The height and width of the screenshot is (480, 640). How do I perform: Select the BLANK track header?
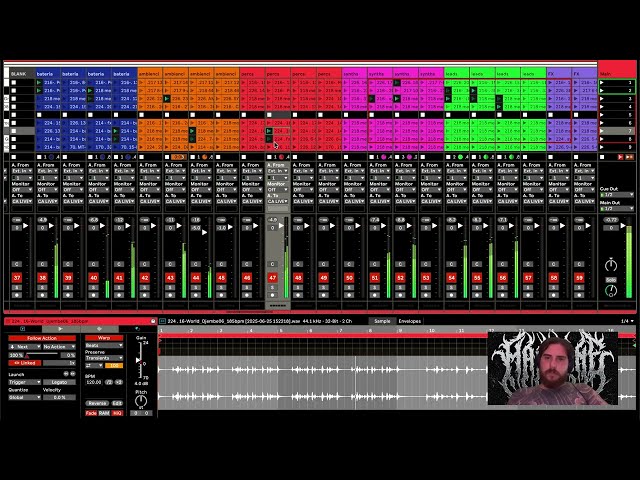(x=22, y=74)
